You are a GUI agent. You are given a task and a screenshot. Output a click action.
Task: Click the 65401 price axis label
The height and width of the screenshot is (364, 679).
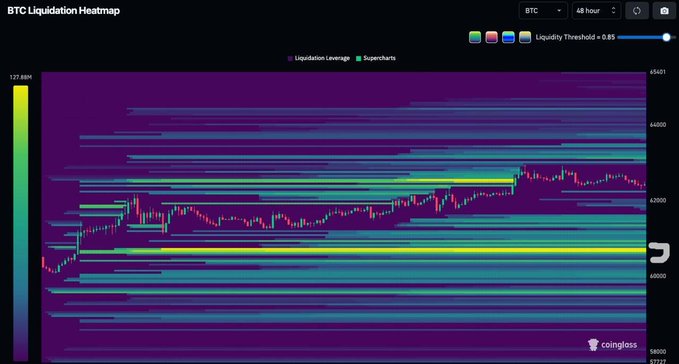(x=657, y=72)
